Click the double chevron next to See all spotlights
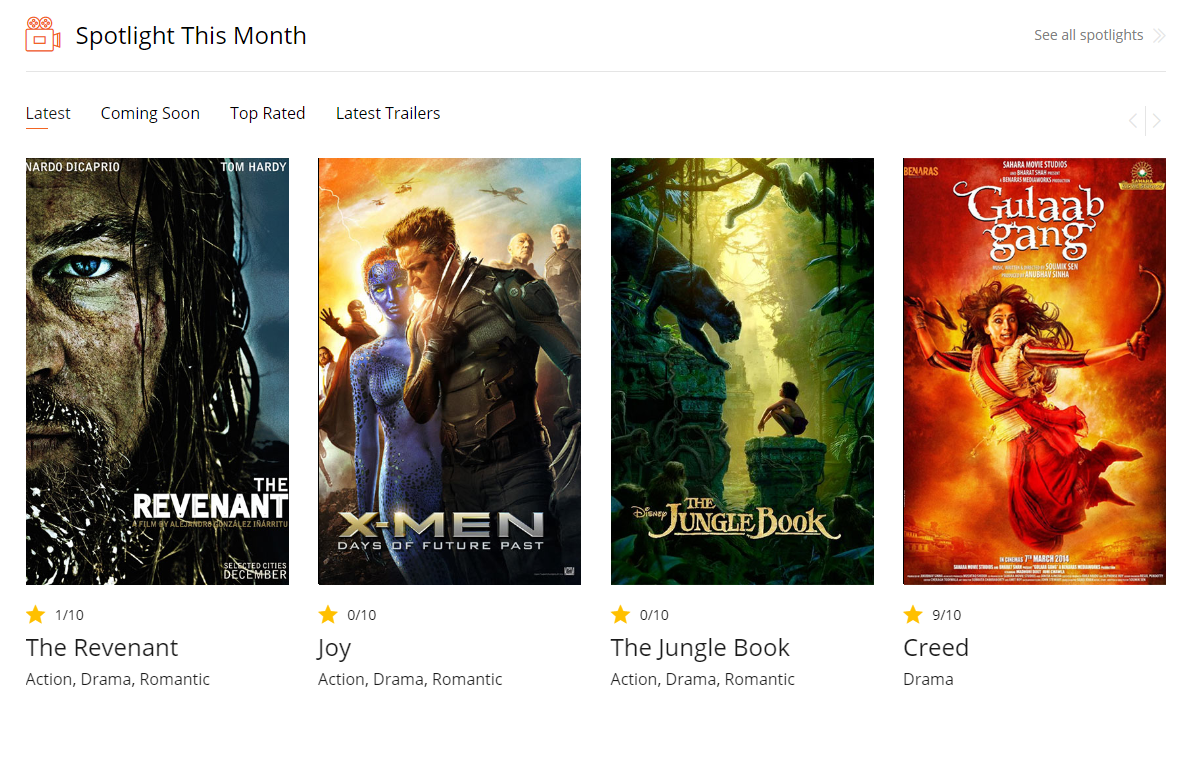1194x765 pixels. (1159, 35)
